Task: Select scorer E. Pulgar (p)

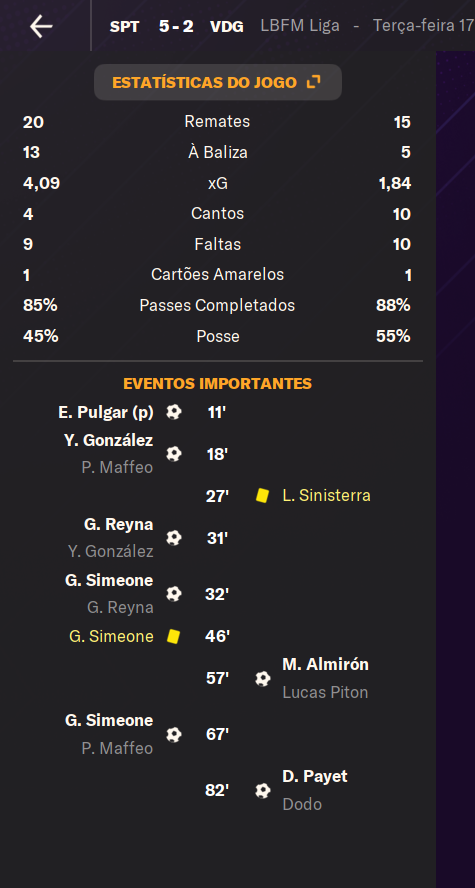Action: click(x=106, y=412)
